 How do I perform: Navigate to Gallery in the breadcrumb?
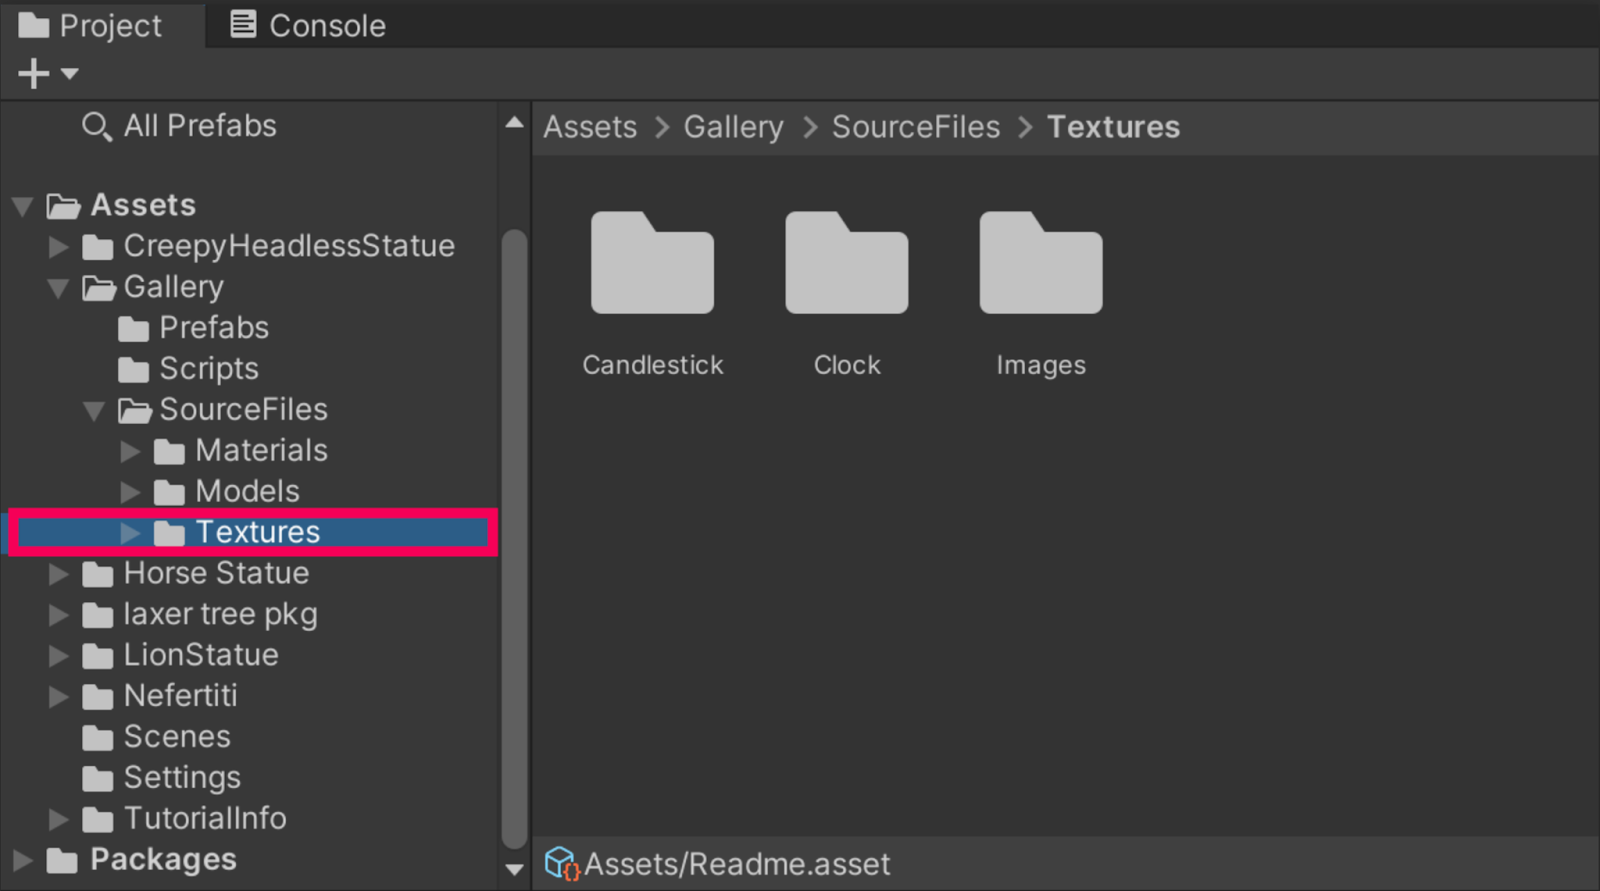[733, 127]
